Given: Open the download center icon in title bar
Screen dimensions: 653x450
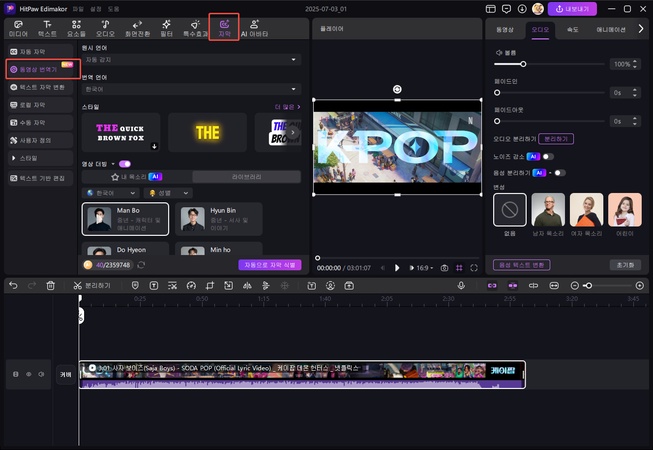Looking at the screenshot, I should pyautogui.click(x=522, y=9).
